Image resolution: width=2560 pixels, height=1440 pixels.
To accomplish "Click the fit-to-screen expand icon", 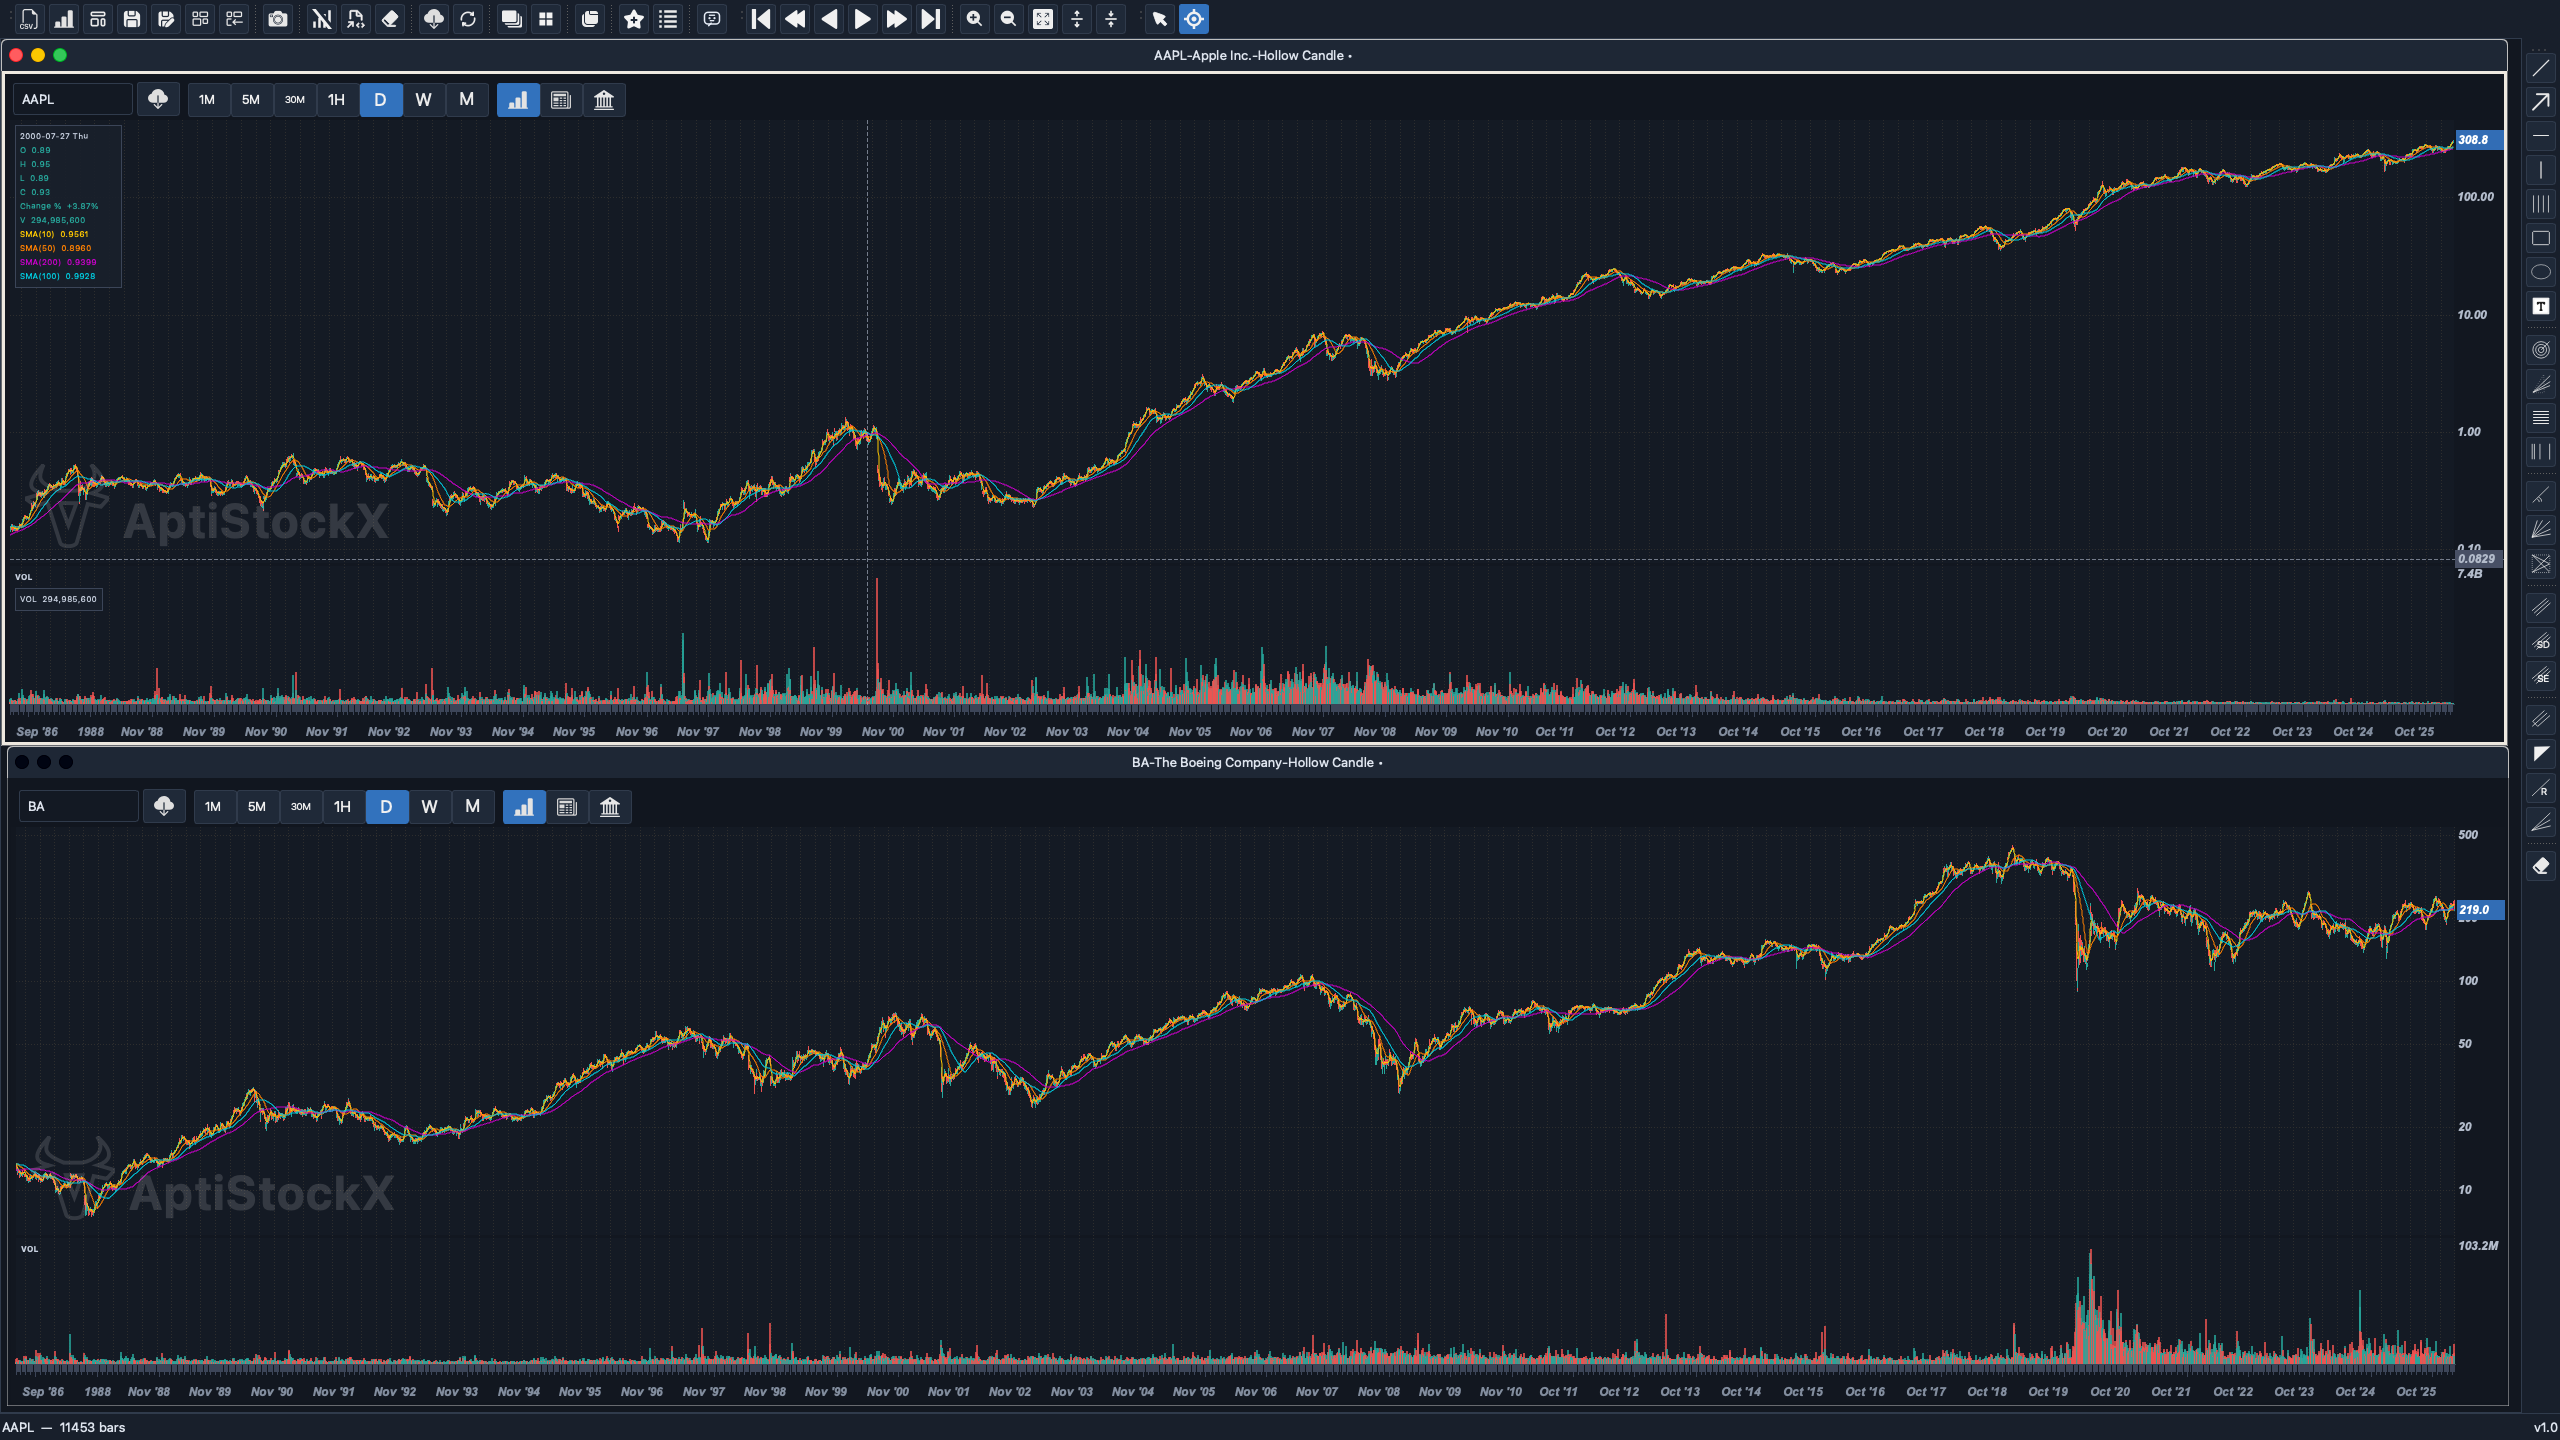I will pyautogui.click(x=1043, y=19).
